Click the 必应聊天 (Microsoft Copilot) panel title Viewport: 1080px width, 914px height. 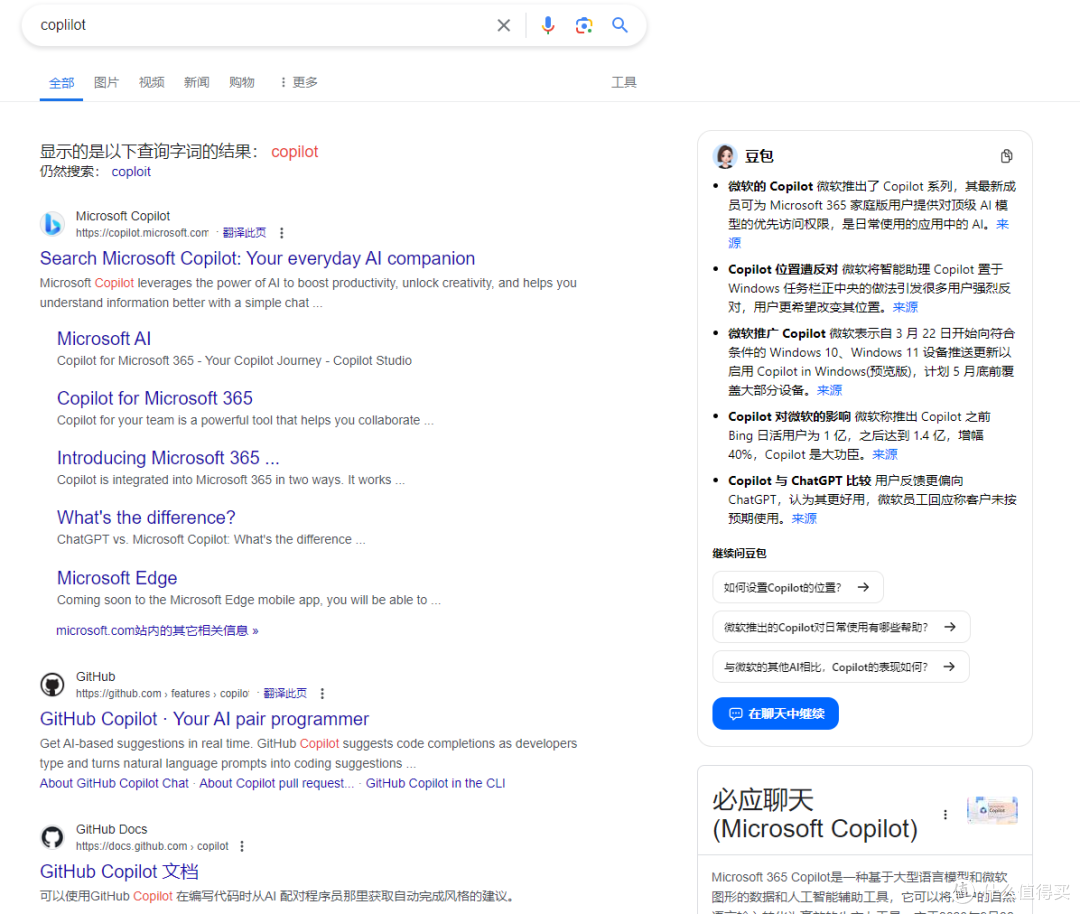pos(815,815)
